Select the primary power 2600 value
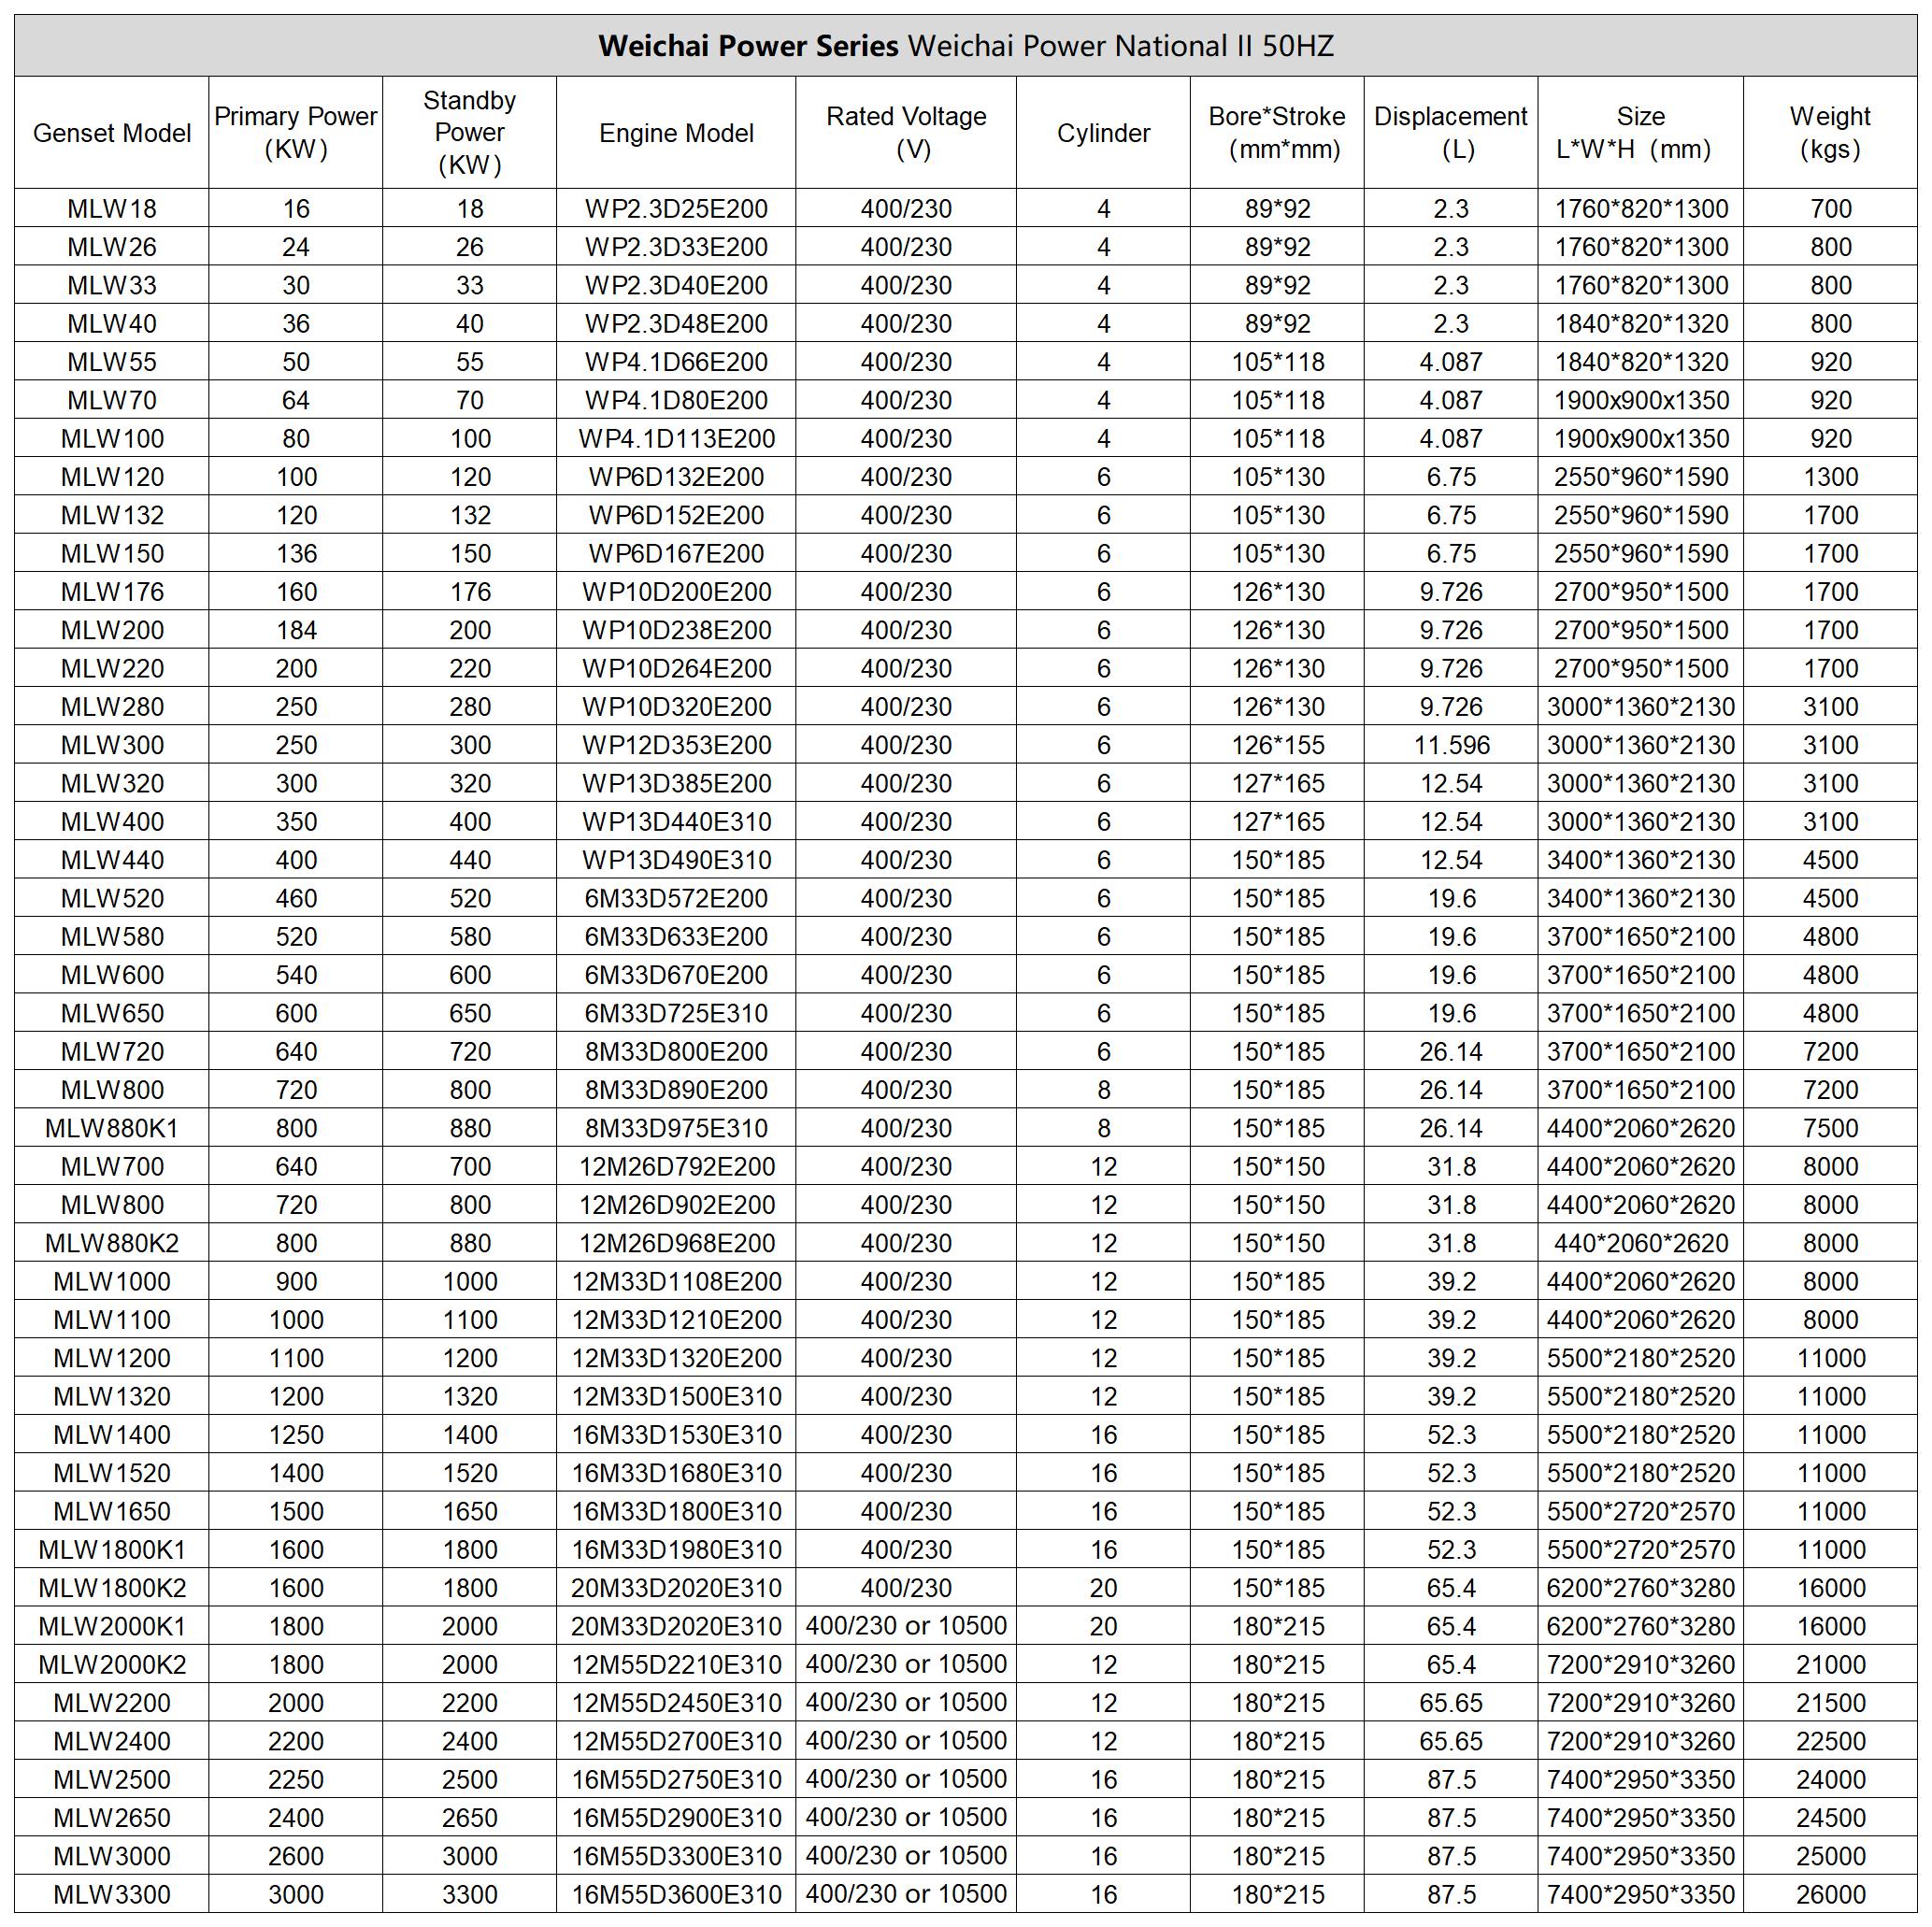The width and height of the screenshot is (1932, 1927). (x=296, y=1856)
